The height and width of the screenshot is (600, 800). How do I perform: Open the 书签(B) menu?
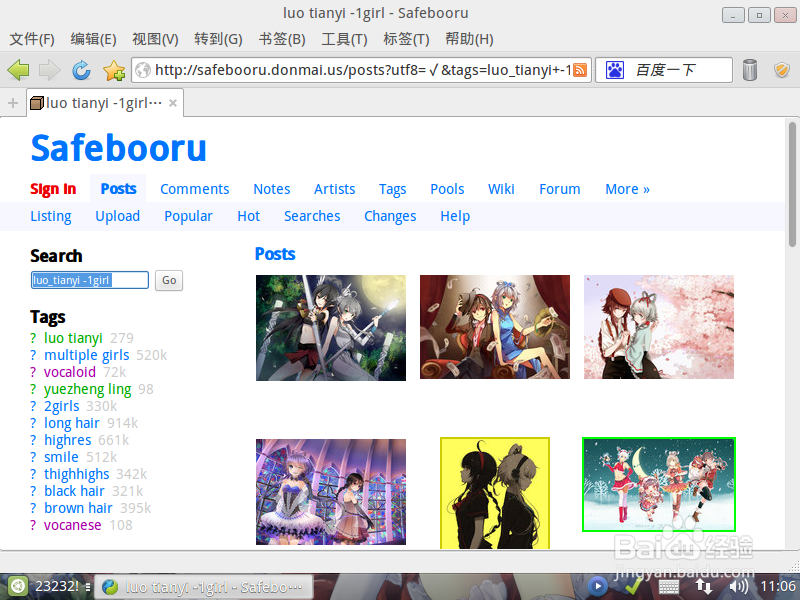(x=282, y=39)
